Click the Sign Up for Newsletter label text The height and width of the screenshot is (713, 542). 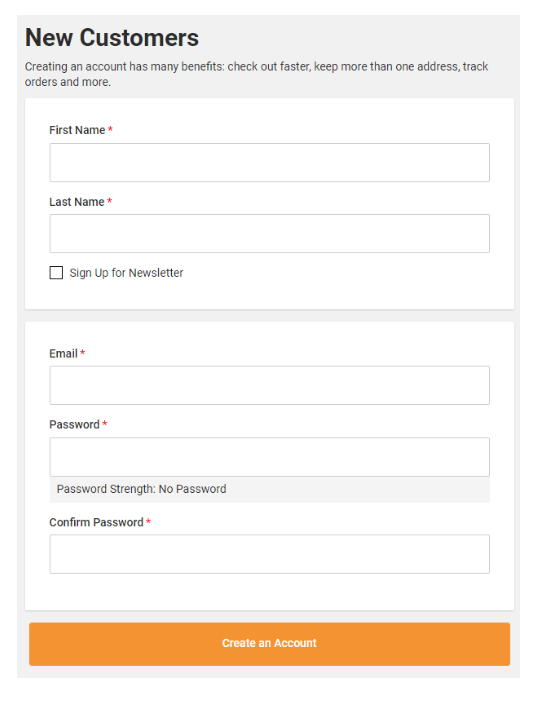point(126,273)
